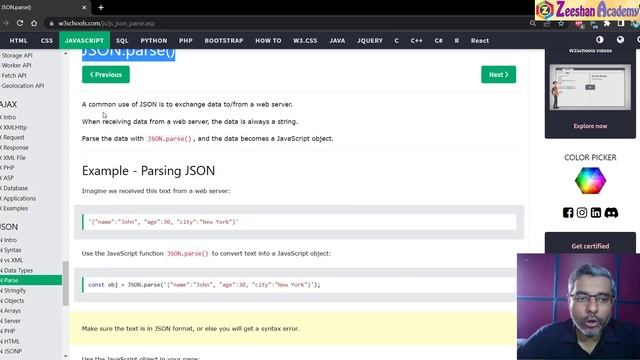The image size is (640, 360).
Task: Open W3Schools Discord icon
Action: coord(611,213)
